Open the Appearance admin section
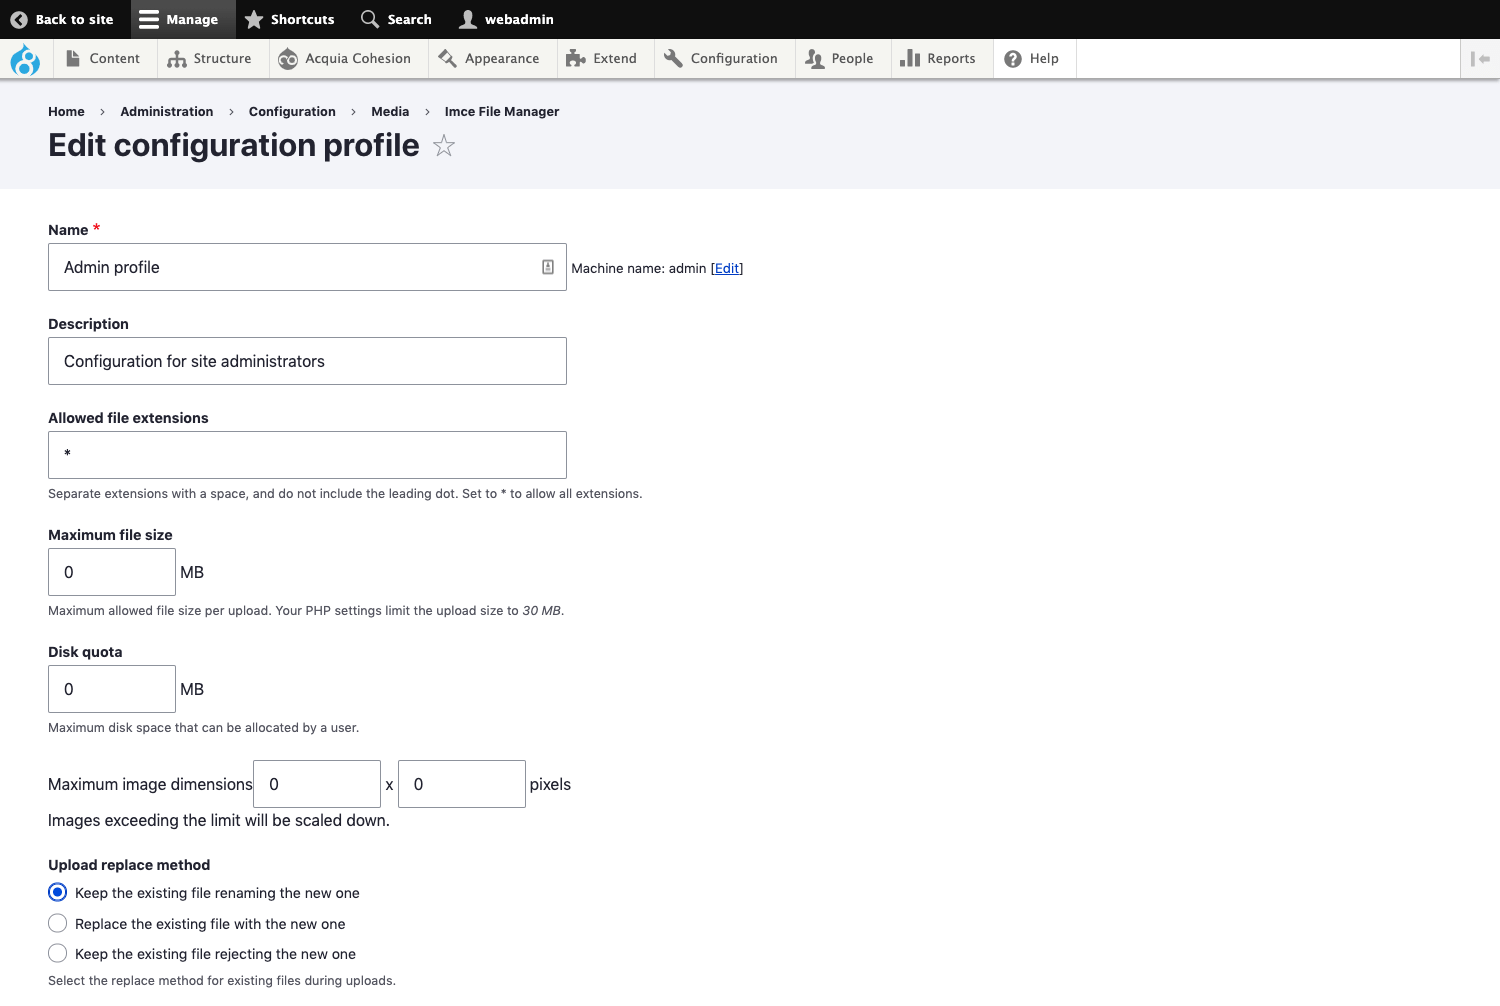This screenshot has width=1500, height=1006. point(489,59)
